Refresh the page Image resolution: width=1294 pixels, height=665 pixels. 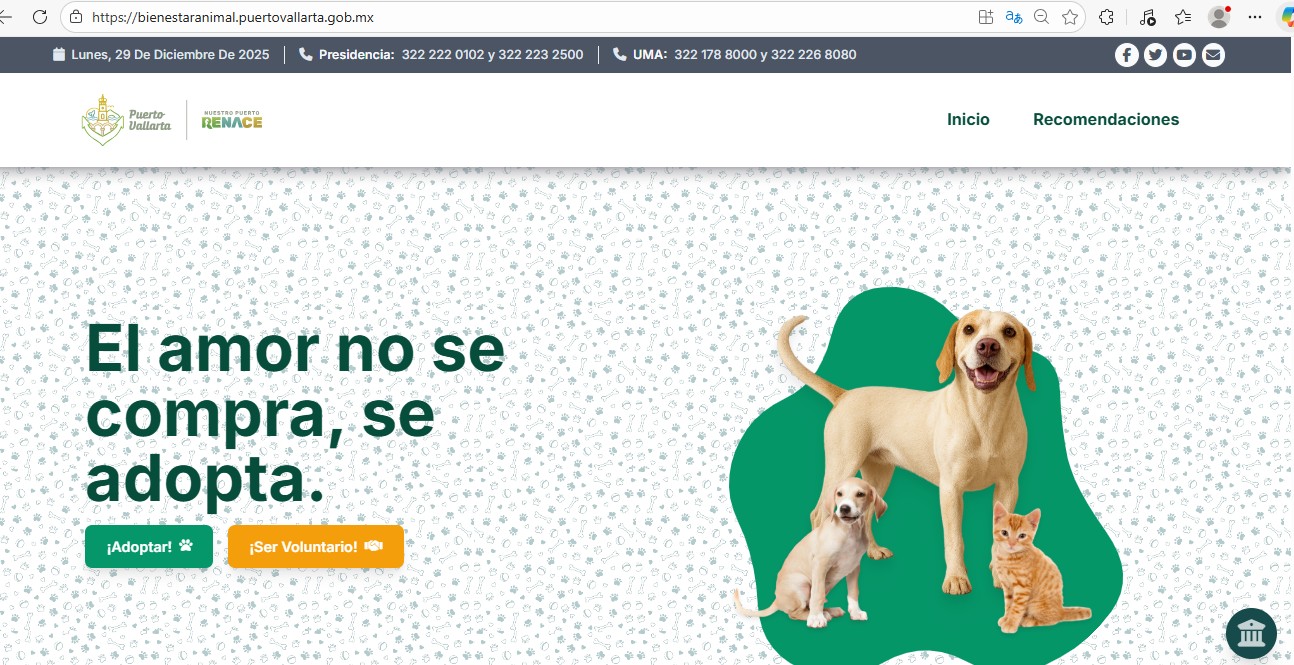pos(40,17)
